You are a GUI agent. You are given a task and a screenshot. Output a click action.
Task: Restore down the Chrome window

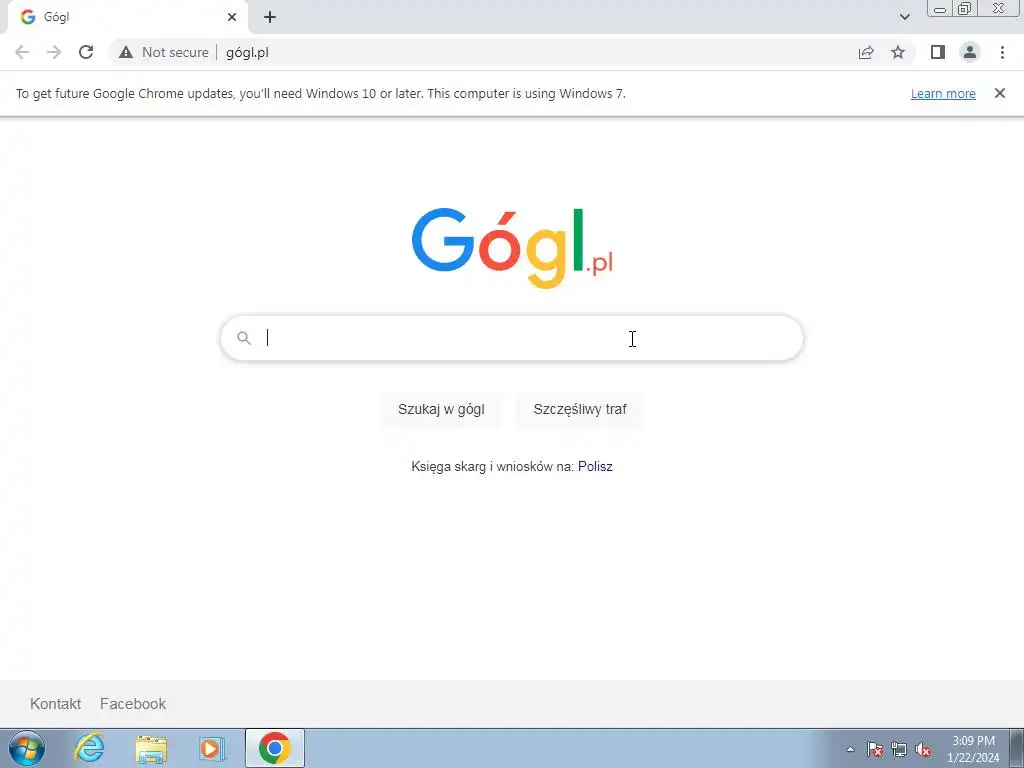click(964, 8)
